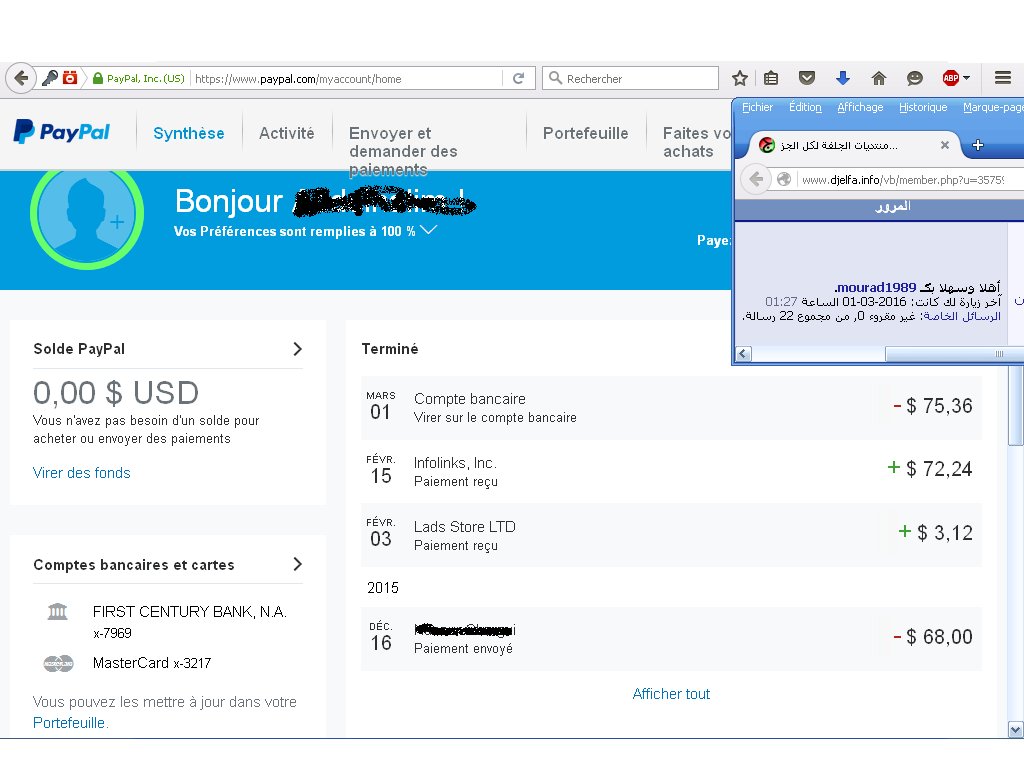Viewport: 1024px width, 768px height.
Task: Click the green padlock site identity icon
Action: [x=98, y=78]
